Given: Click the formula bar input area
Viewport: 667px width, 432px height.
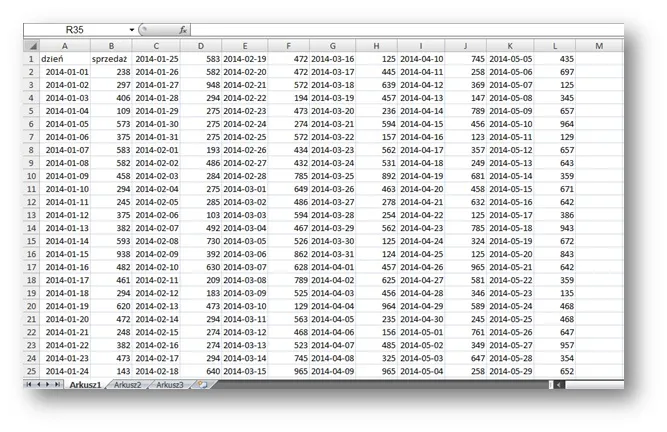Looking at the screenshot, I should 407,30.
